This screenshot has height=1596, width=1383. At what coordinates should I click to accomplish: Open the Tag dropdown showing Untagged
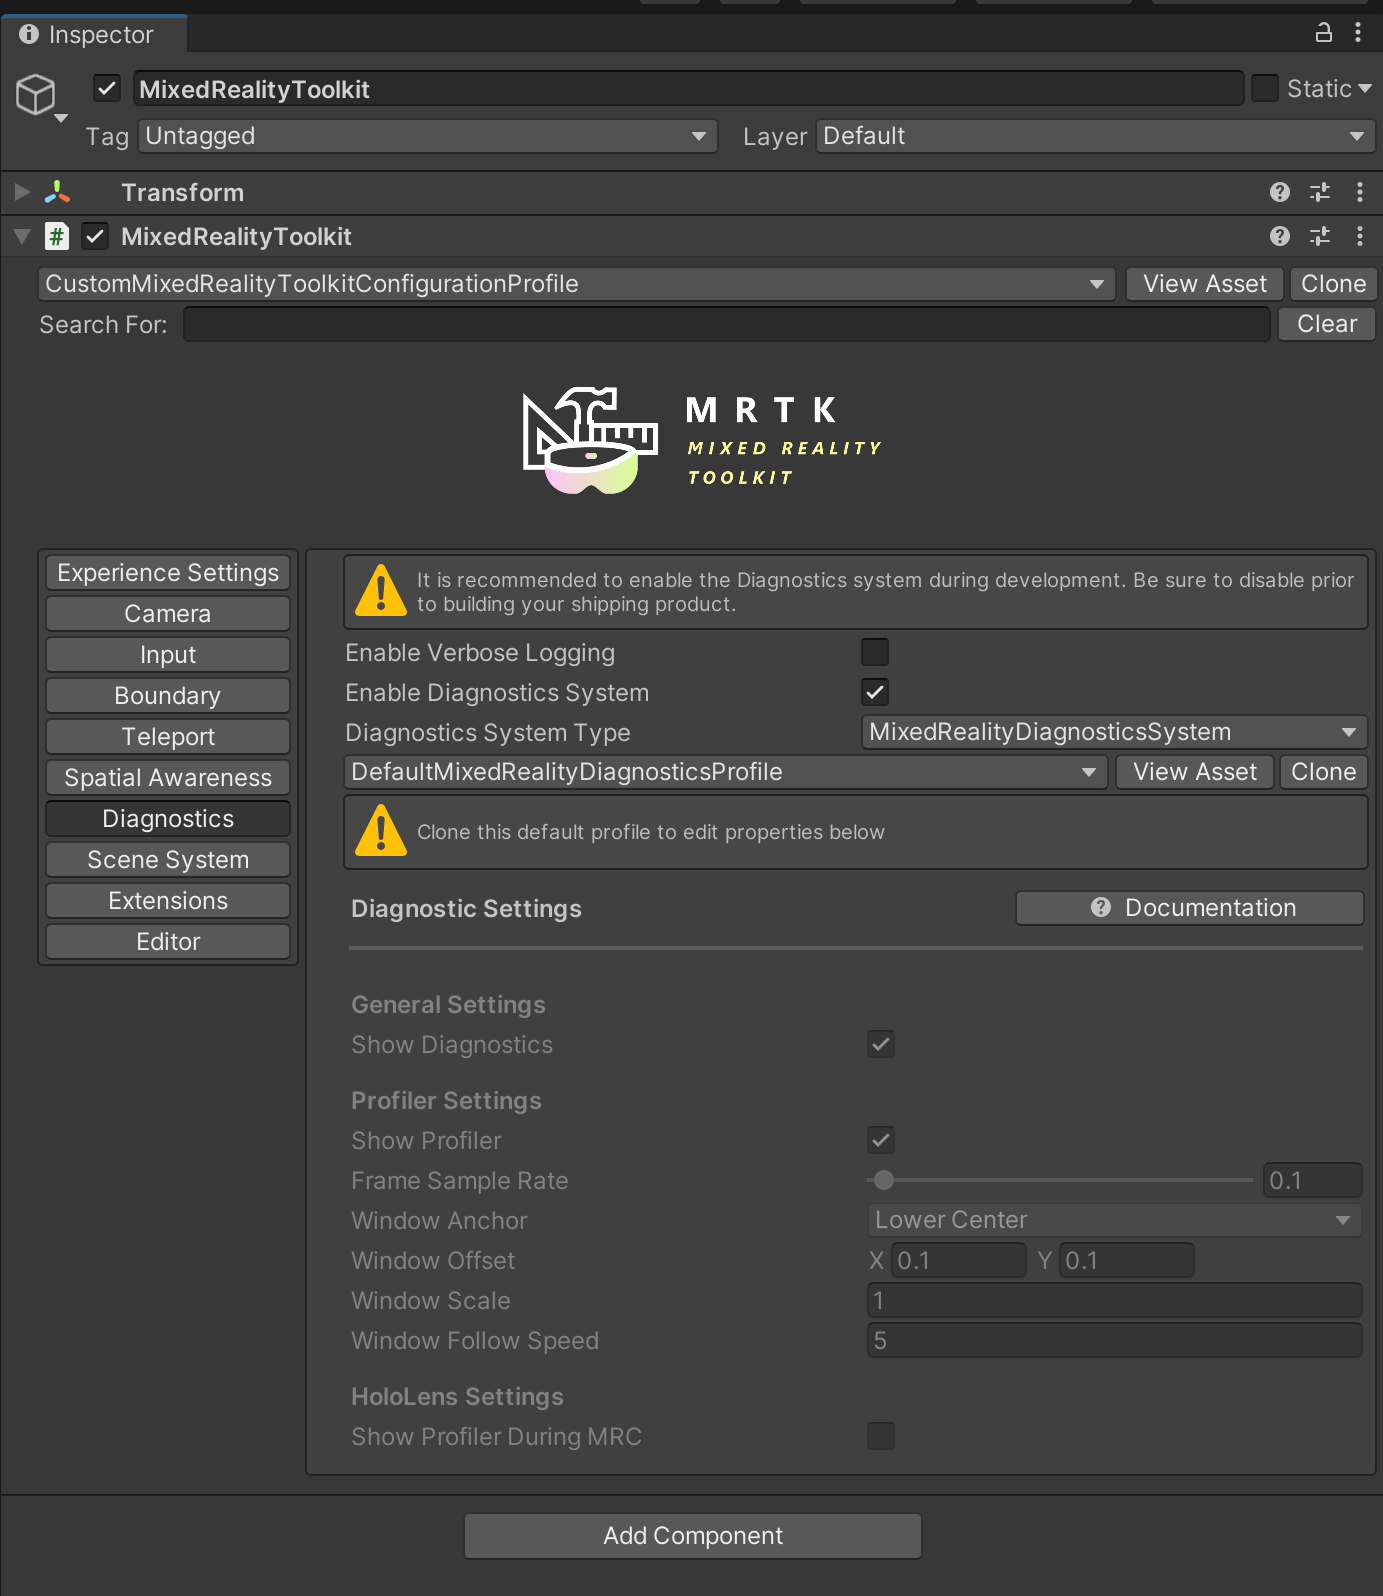[x=428, y=136]
